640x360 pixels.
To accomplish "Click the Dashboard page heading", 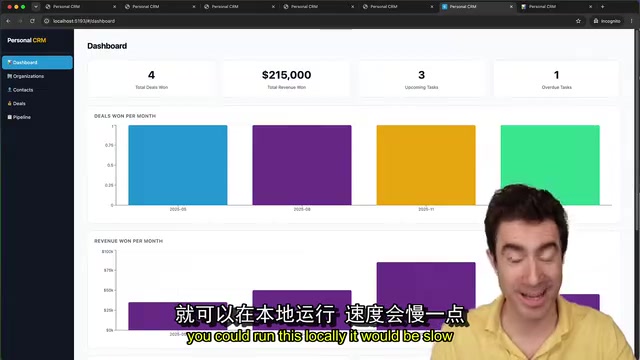I will (107, 46).
